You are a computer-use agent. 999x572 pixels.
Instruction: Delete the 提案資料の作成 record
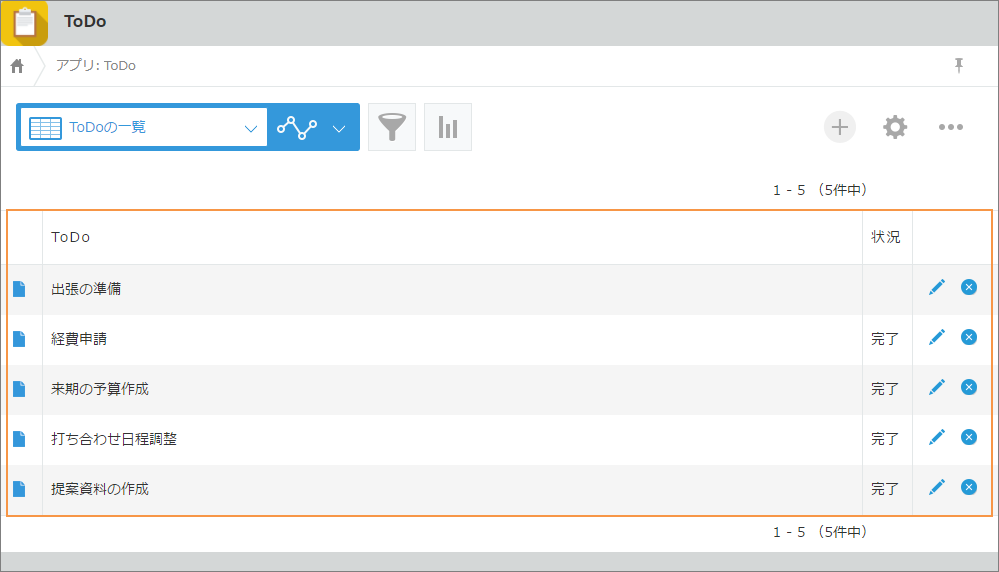tap(969, 488)
